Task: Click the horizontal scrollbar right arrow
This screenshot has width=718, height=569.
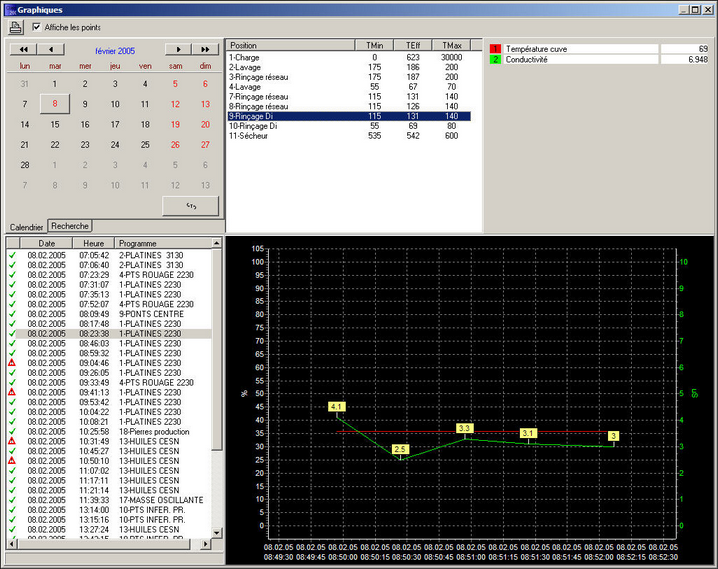Action: [206, 544]
